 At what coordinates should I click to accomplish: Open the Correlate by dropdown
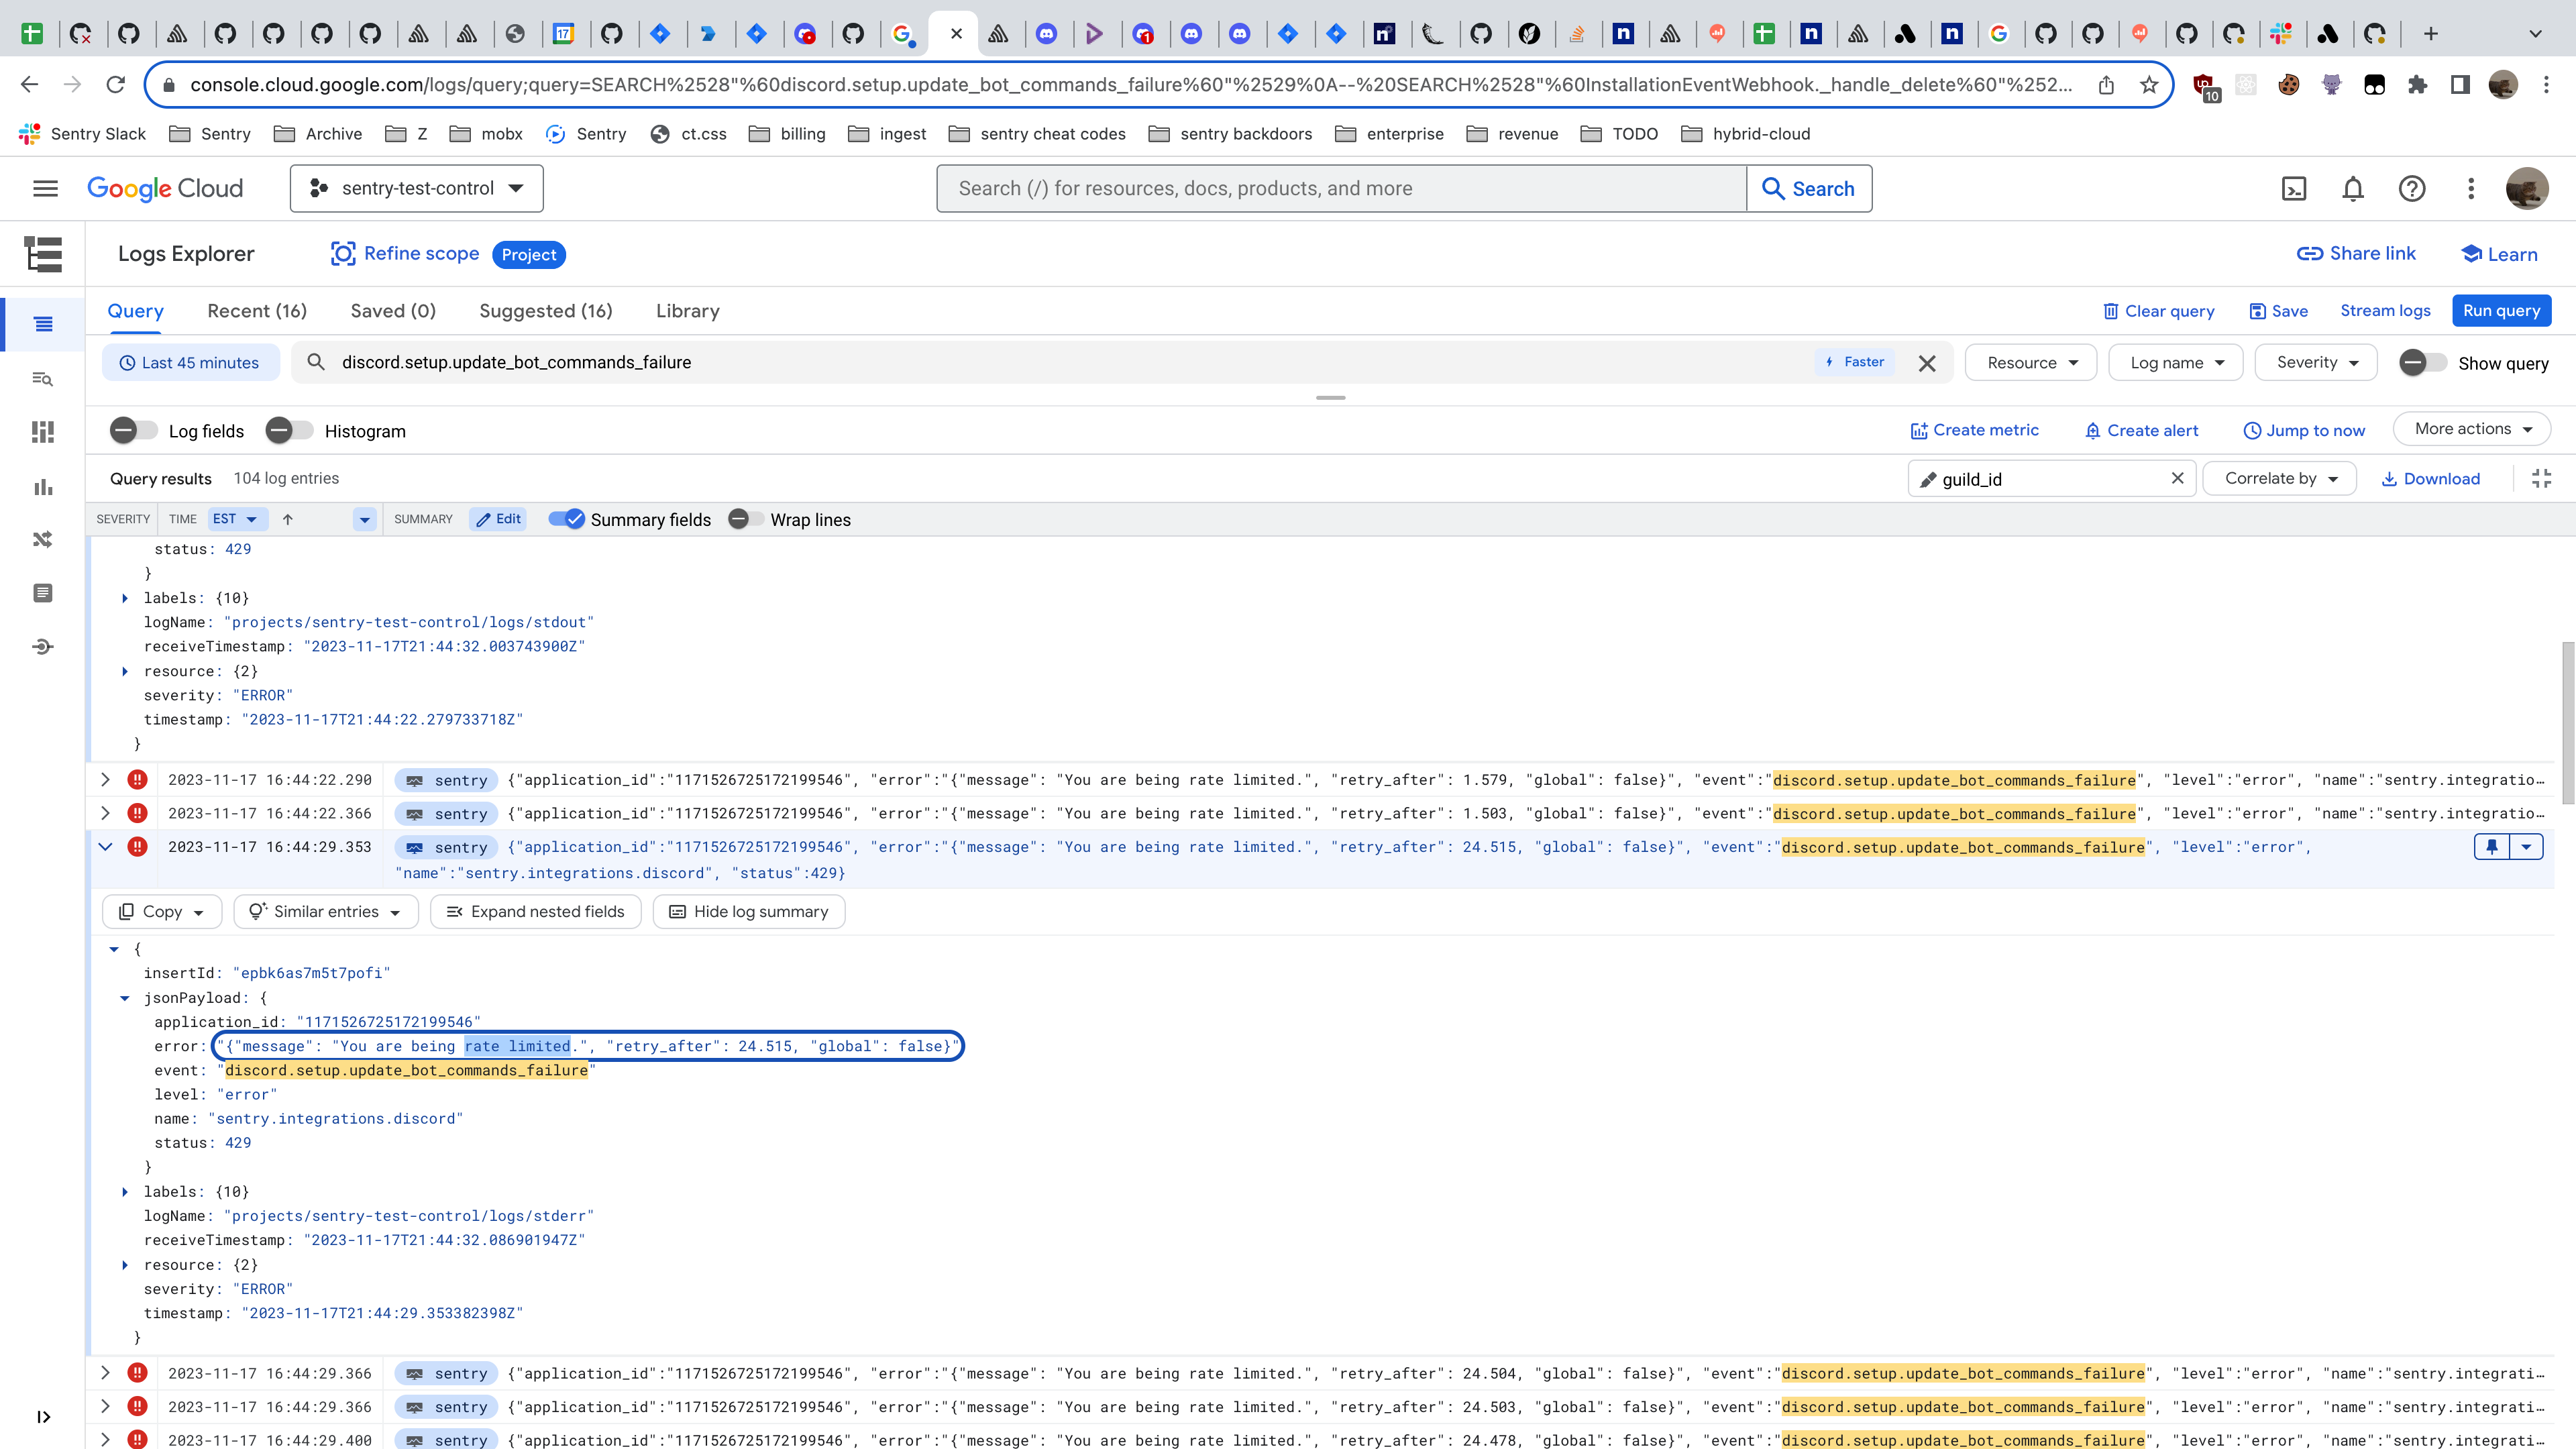[2280, 479]
